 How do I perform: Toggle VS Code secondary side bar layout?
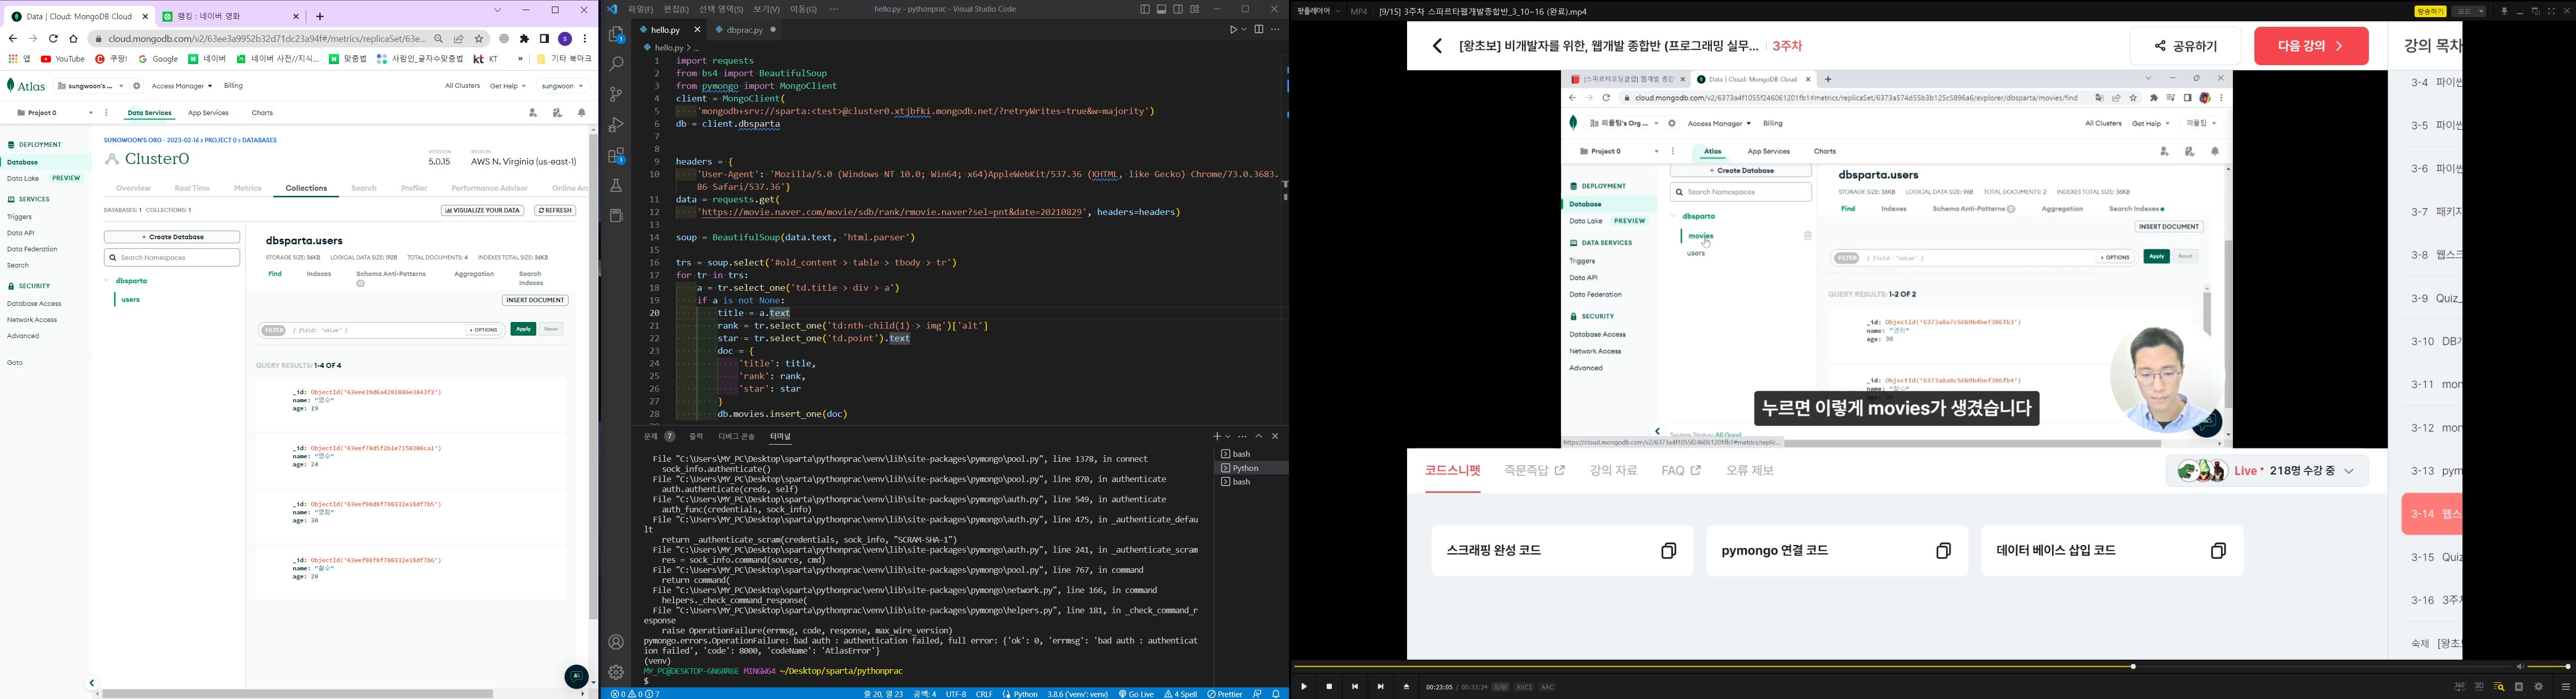point(1178,10)
